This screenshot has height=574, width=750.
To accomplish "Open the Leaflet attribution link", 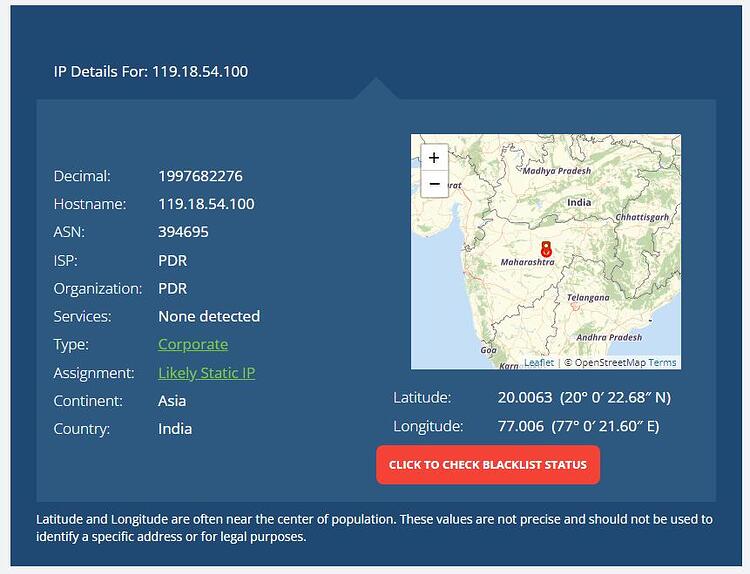I will [x=539, y=363].
